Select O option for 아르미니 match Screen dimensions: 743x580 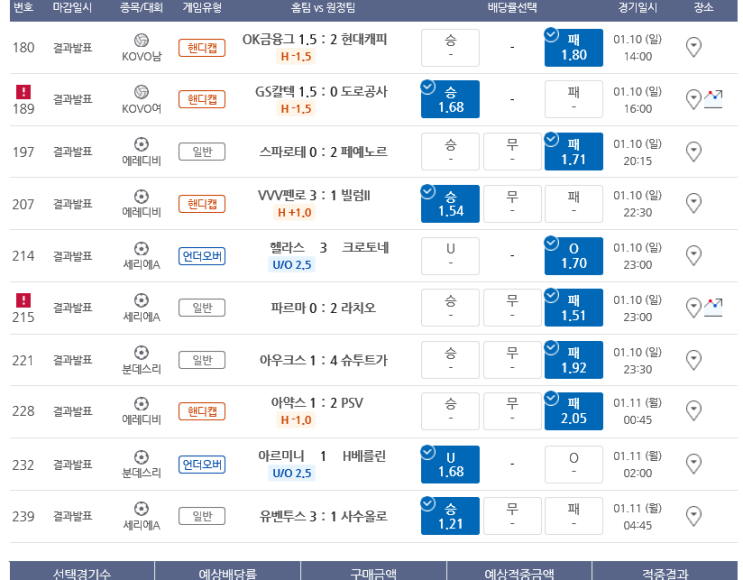tap(573, 464)
